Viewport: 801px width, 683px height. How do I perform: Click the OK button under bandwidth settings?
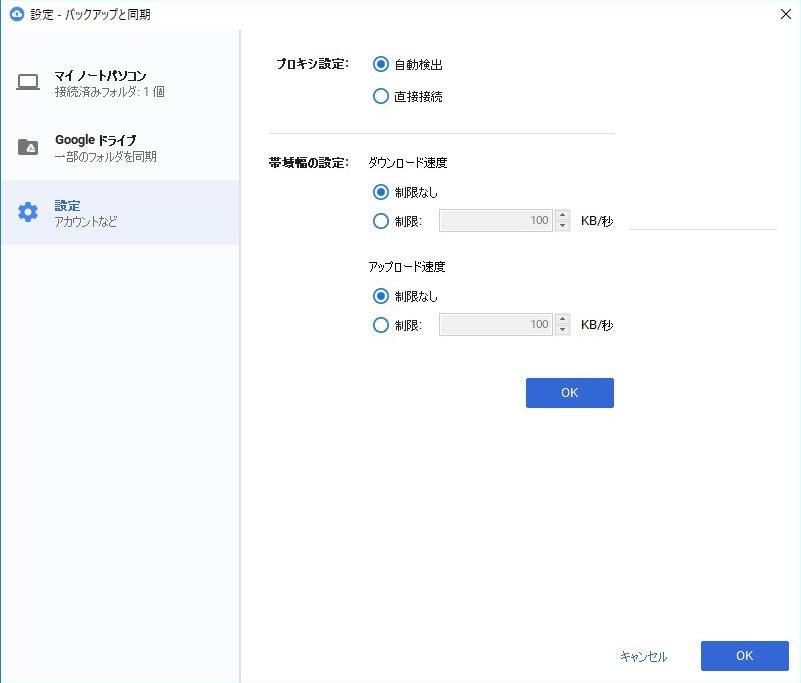[x=569, y=393]
